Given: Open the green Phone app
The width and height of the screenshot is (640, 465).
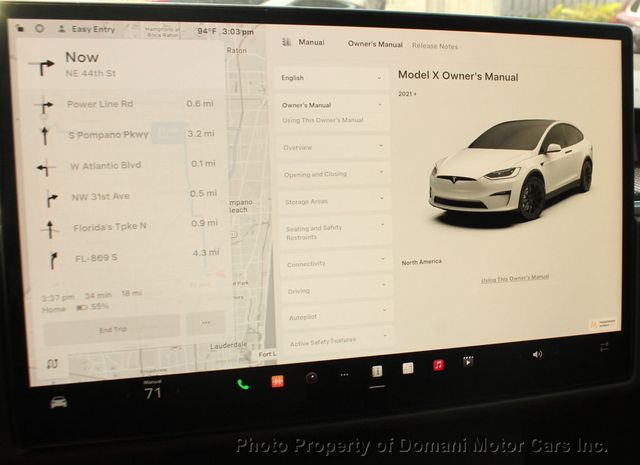Looking at the screenshot, I should coord(243,384).
